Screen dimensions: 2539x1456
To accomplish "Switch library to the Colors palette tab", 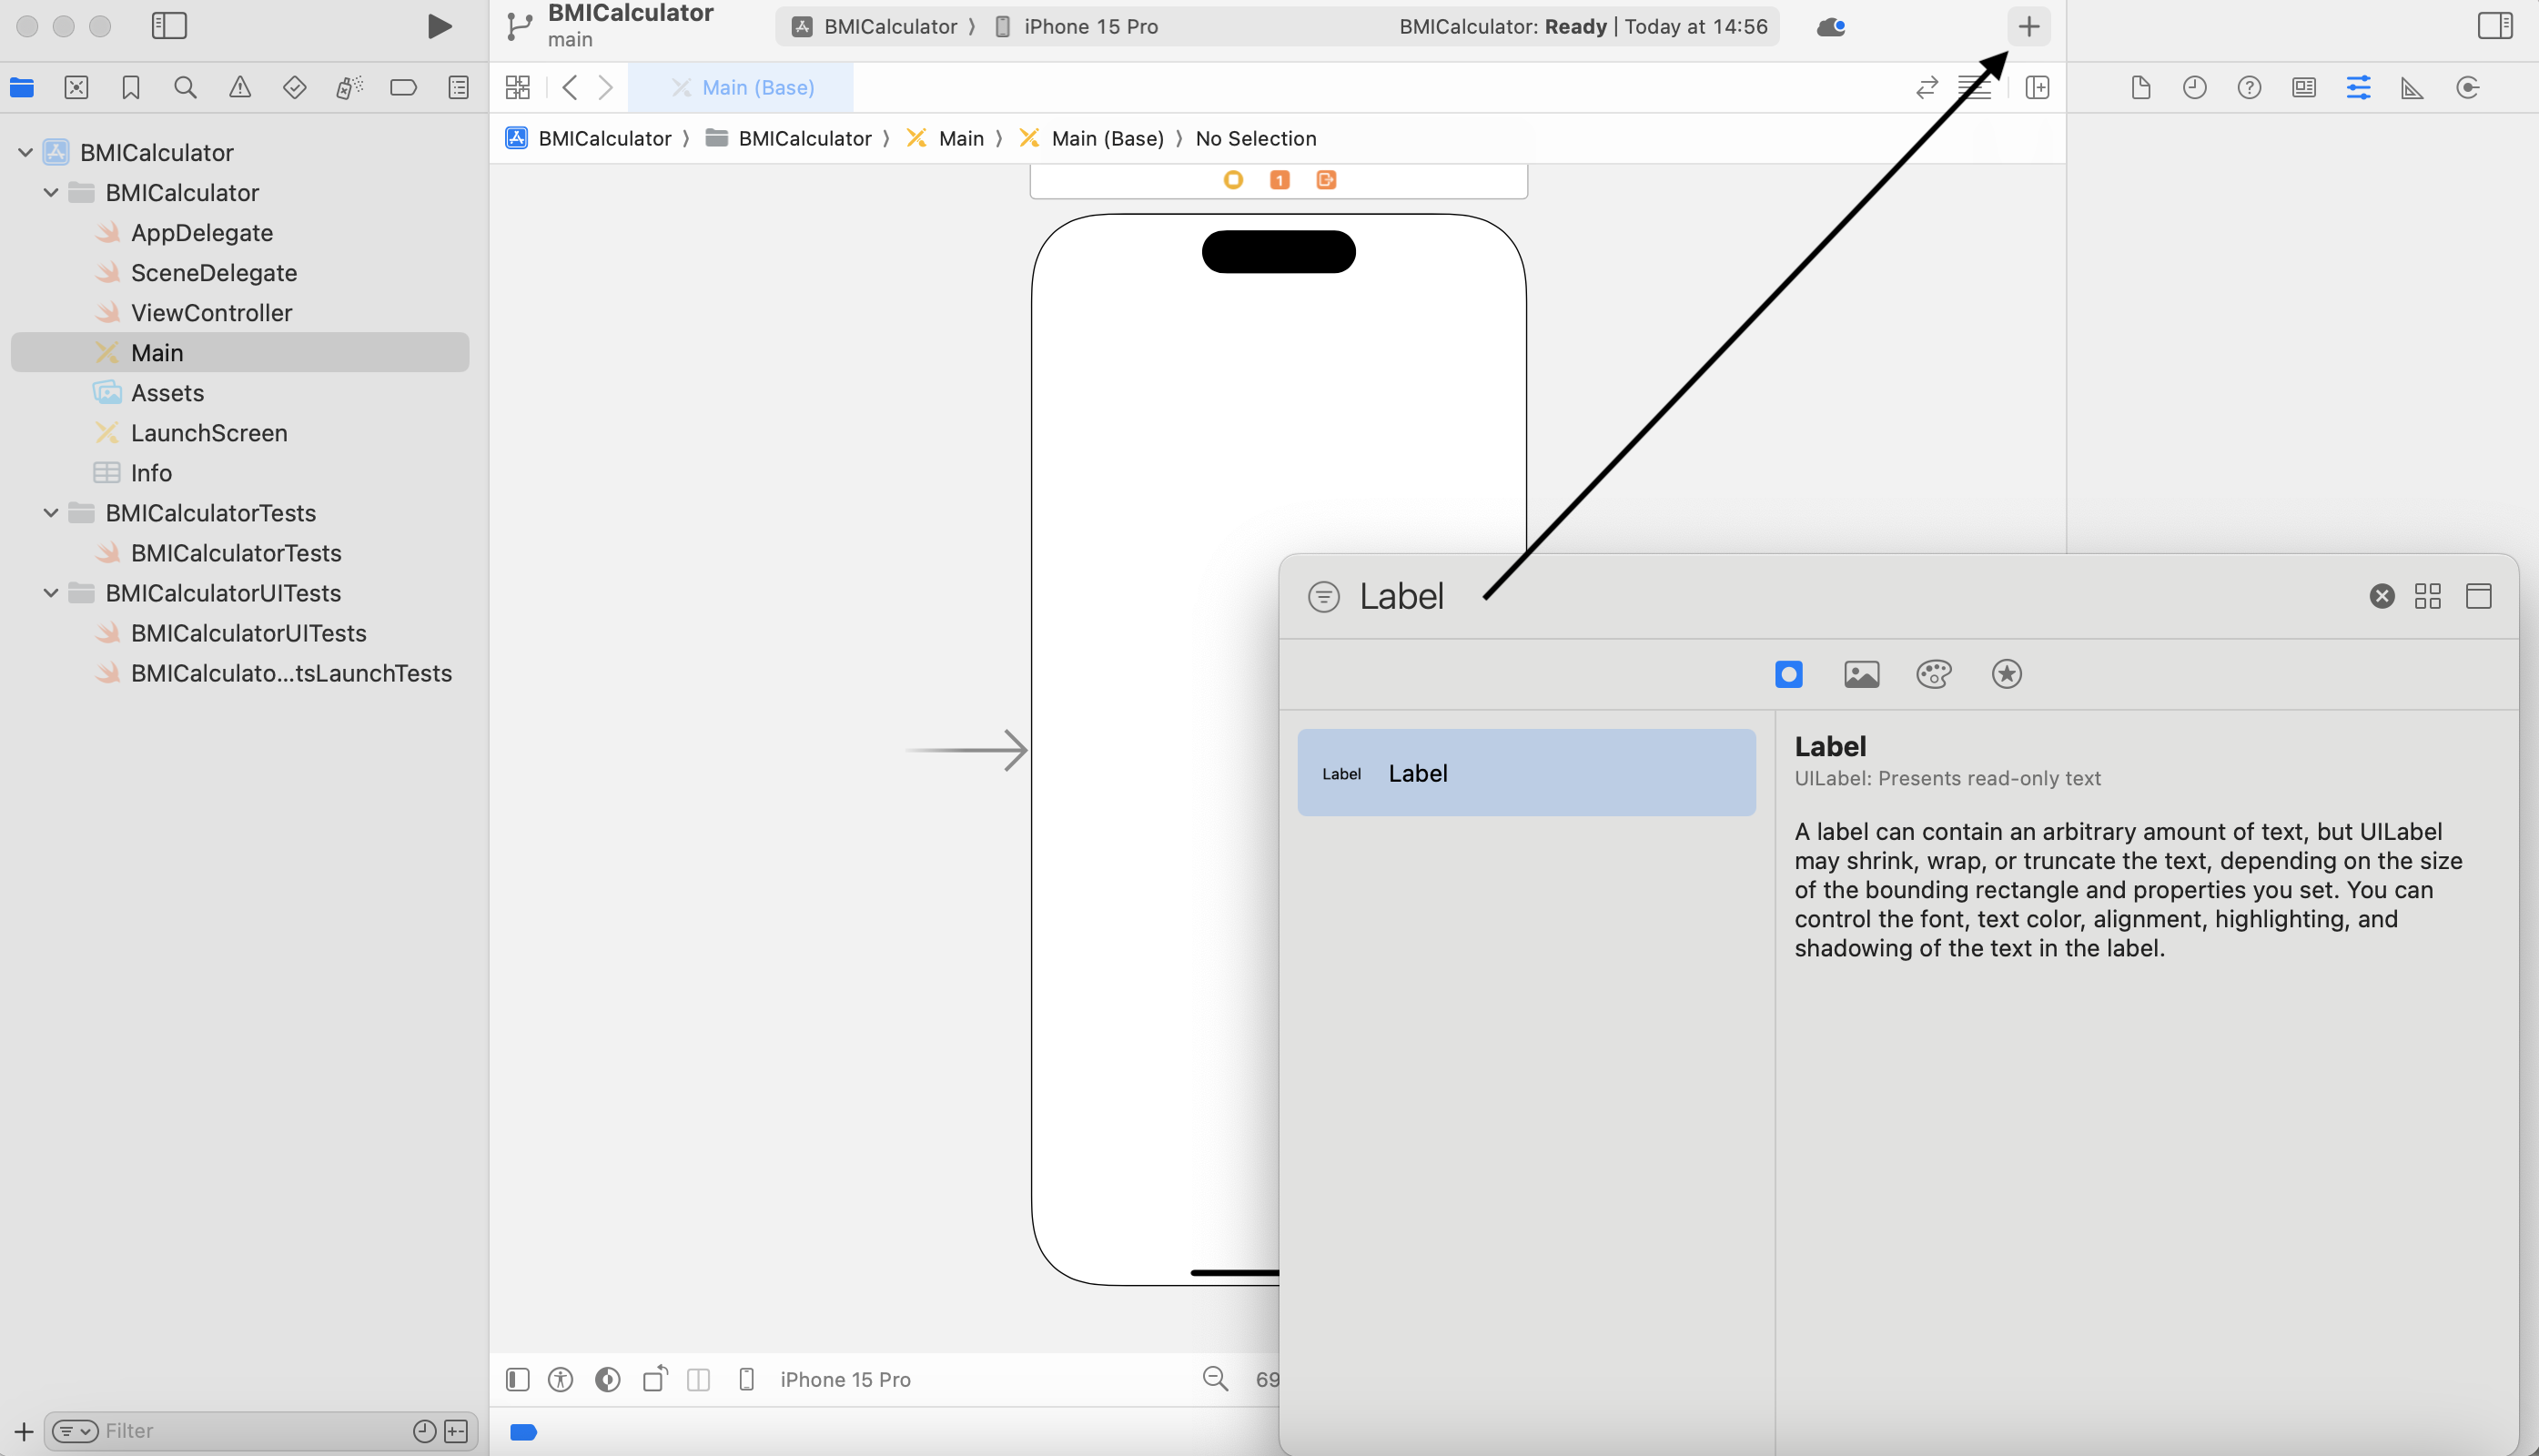I will click(x=1933, y=674).
